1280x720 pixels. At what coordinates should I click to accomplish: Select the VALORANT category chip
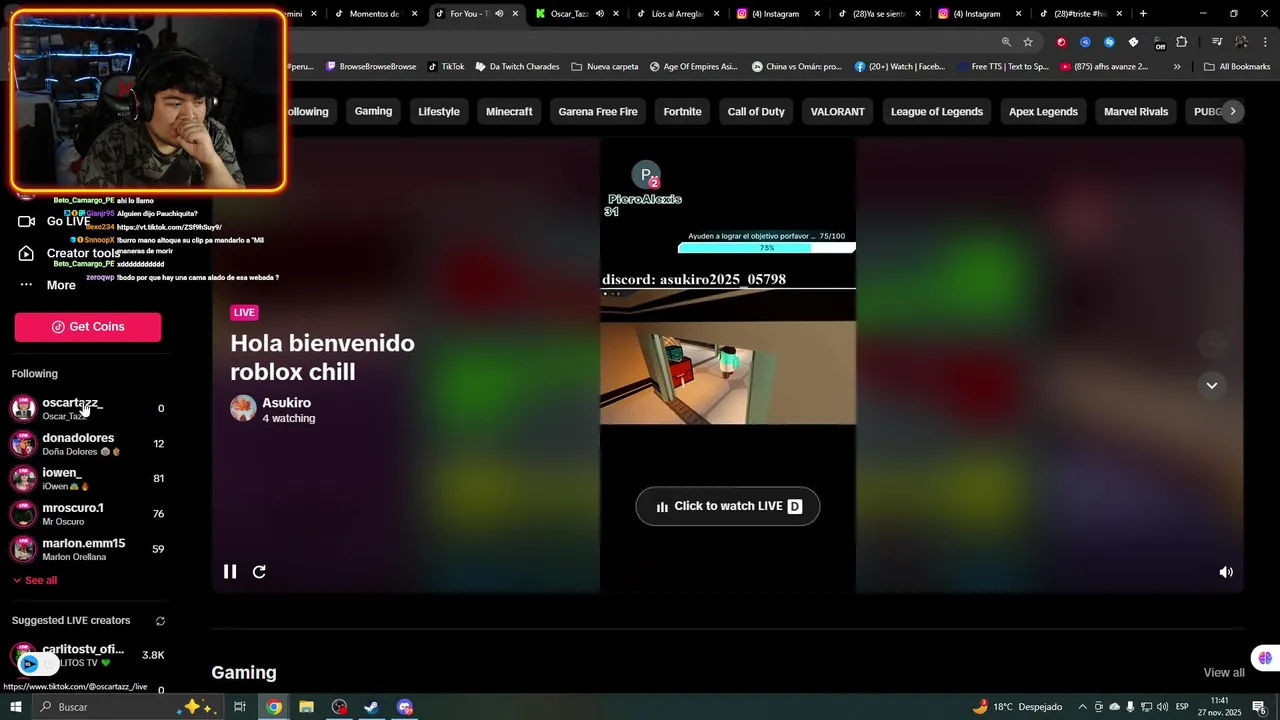[x=838, y=111]
